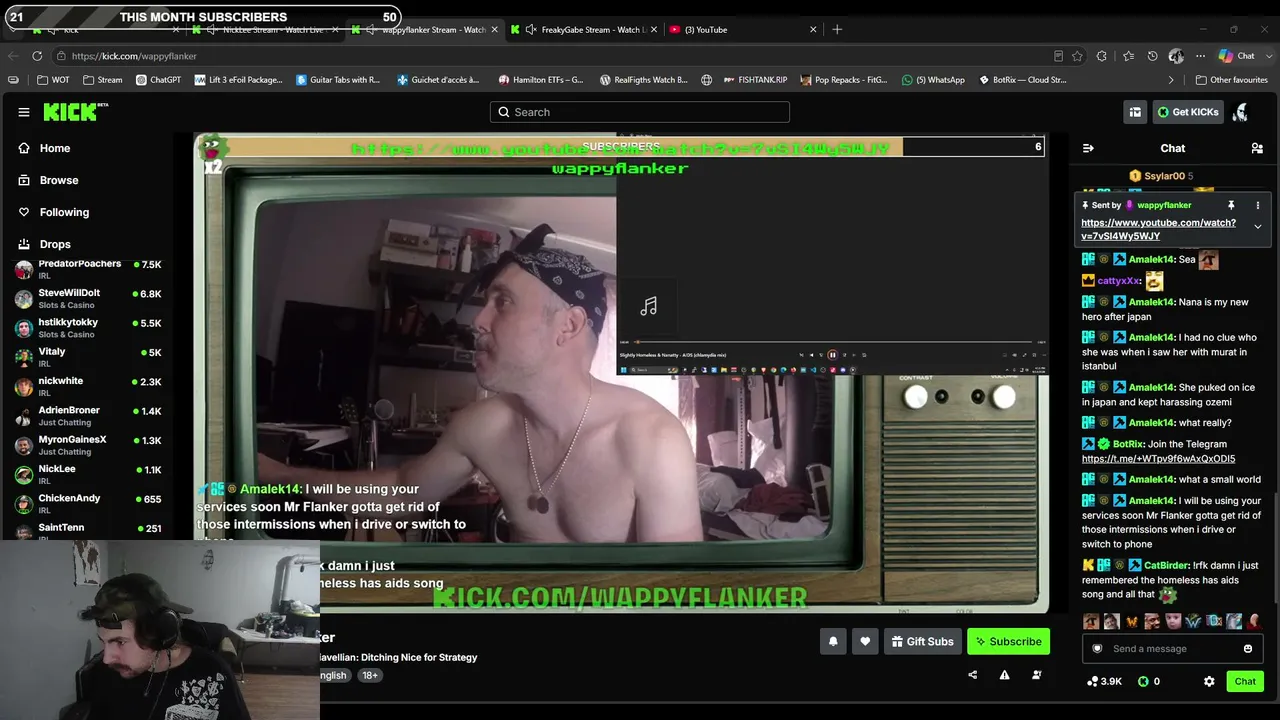1280x720 pixels.
Task: Reload the page
Action: 37,56
